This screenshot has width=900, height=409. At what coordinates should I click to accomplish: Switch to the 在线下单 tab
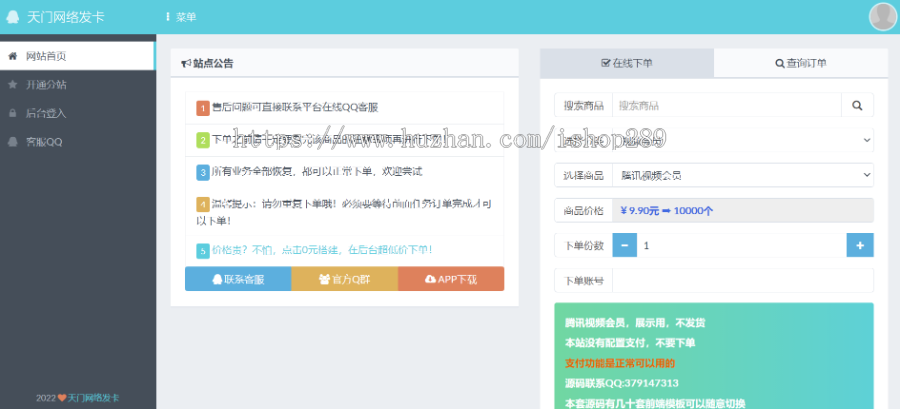pos(627,63)
